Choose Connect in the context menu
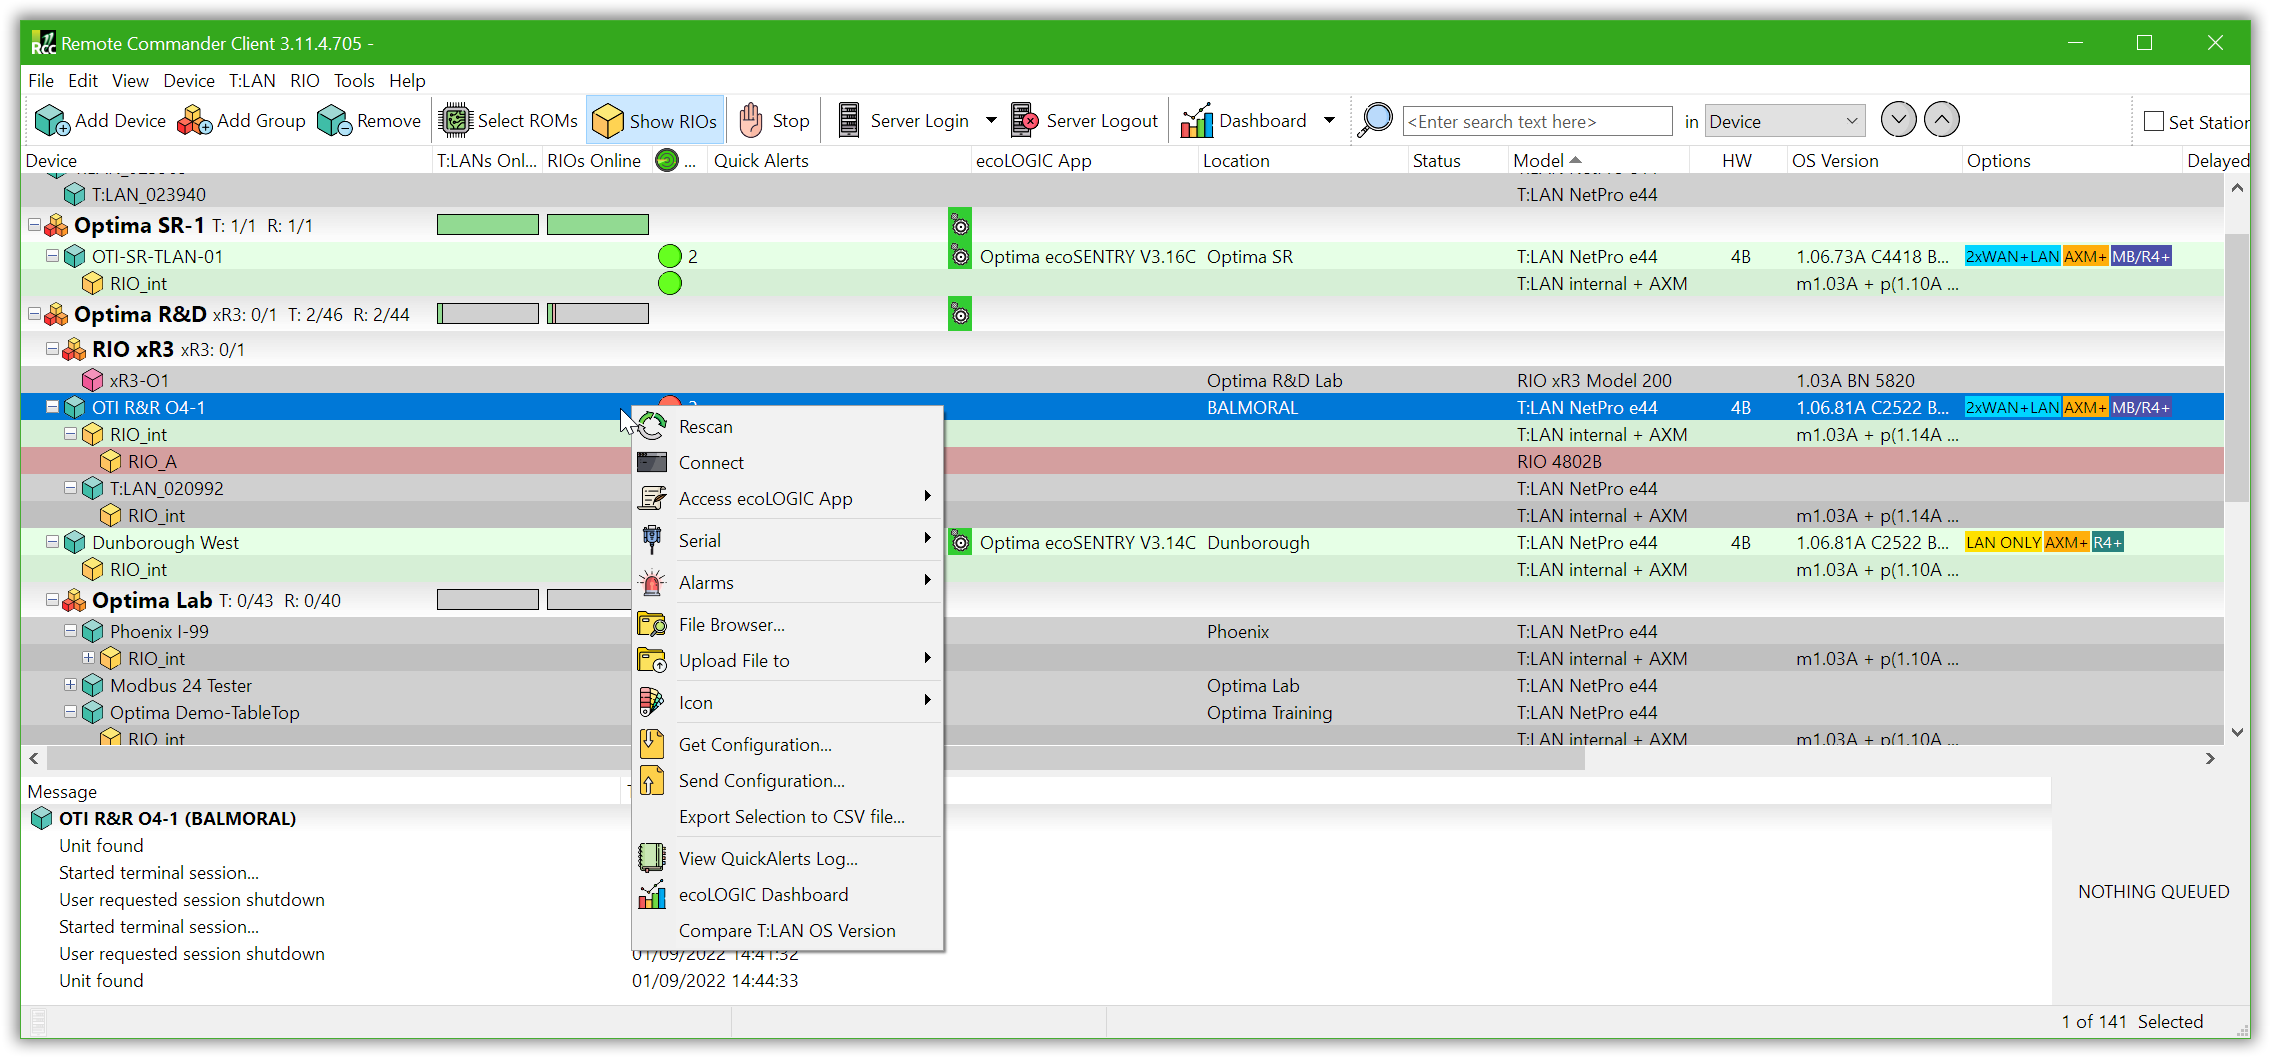 [x=788, y=463]
